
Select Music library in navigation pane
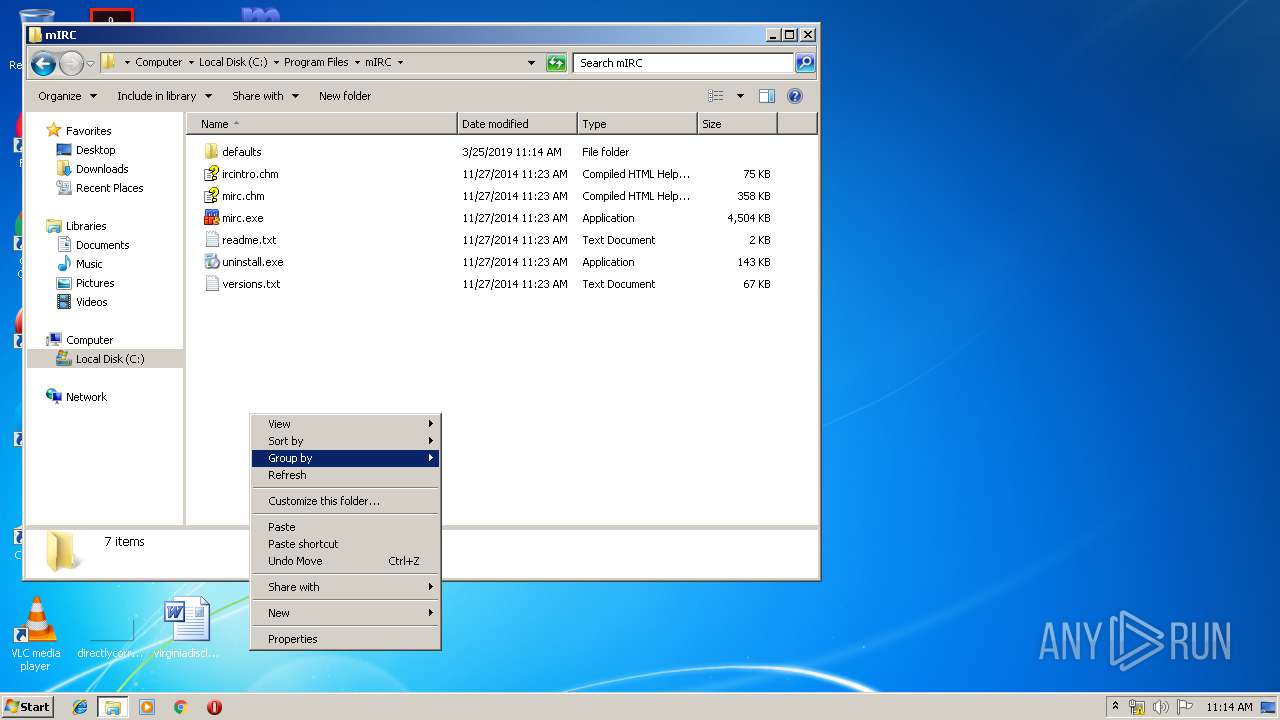pos(89,264)
